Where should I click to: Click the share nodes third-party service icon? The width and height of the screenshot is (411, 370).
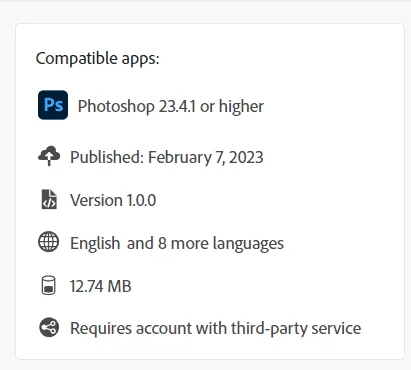(49, 328)
